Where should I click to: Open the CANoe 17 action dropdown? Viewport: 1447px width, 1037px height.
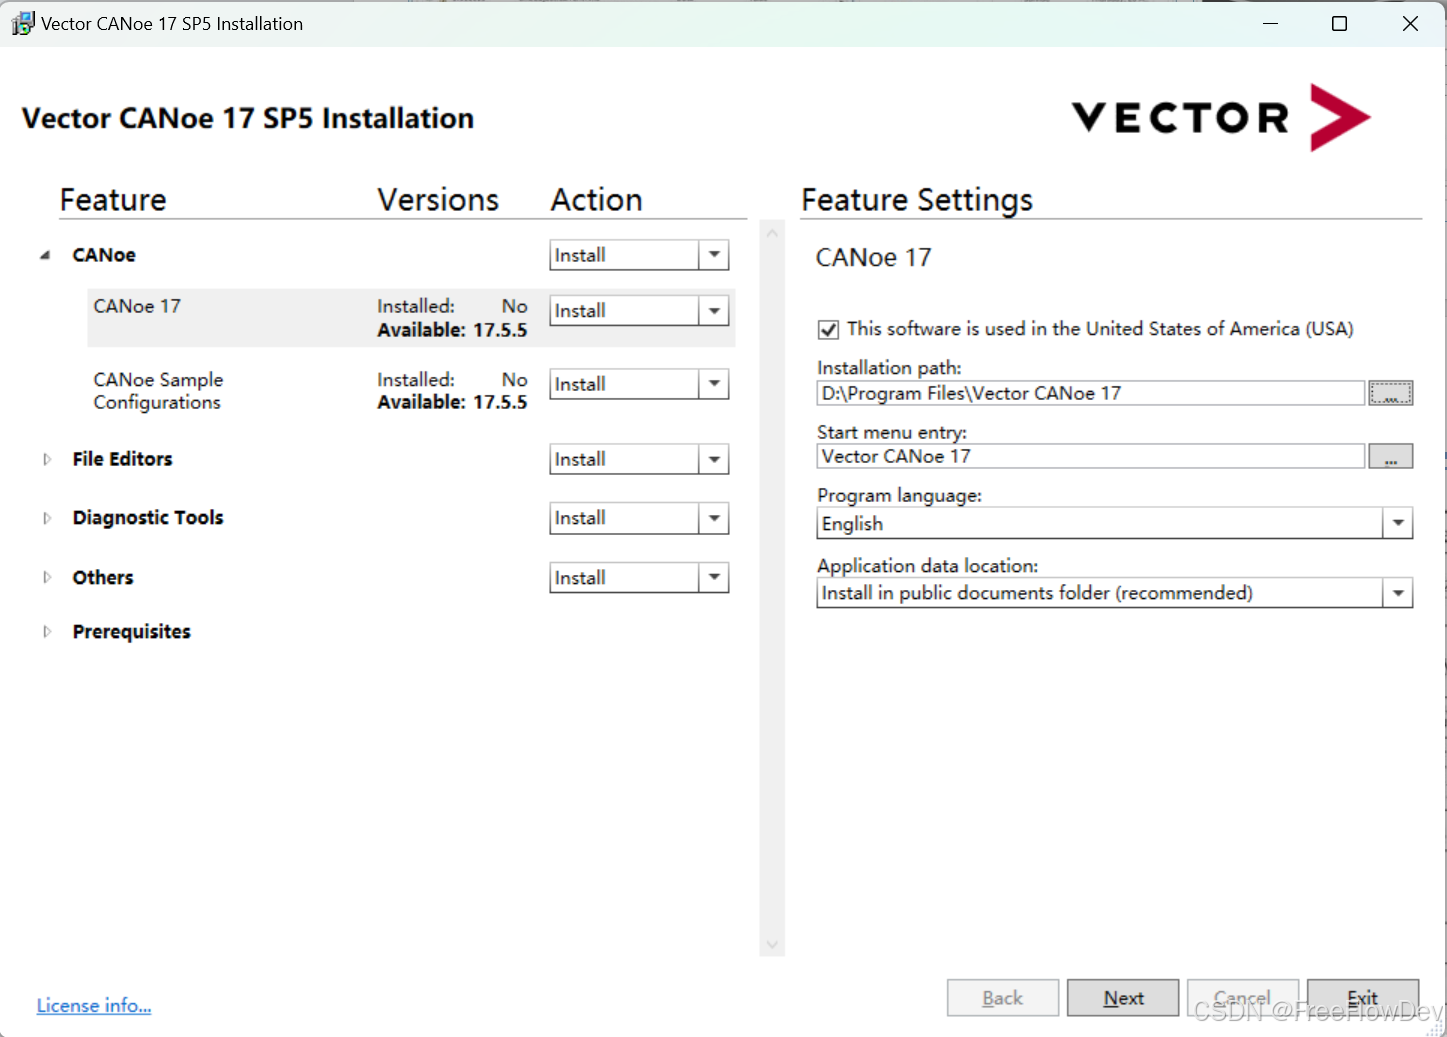click(714, 311)
